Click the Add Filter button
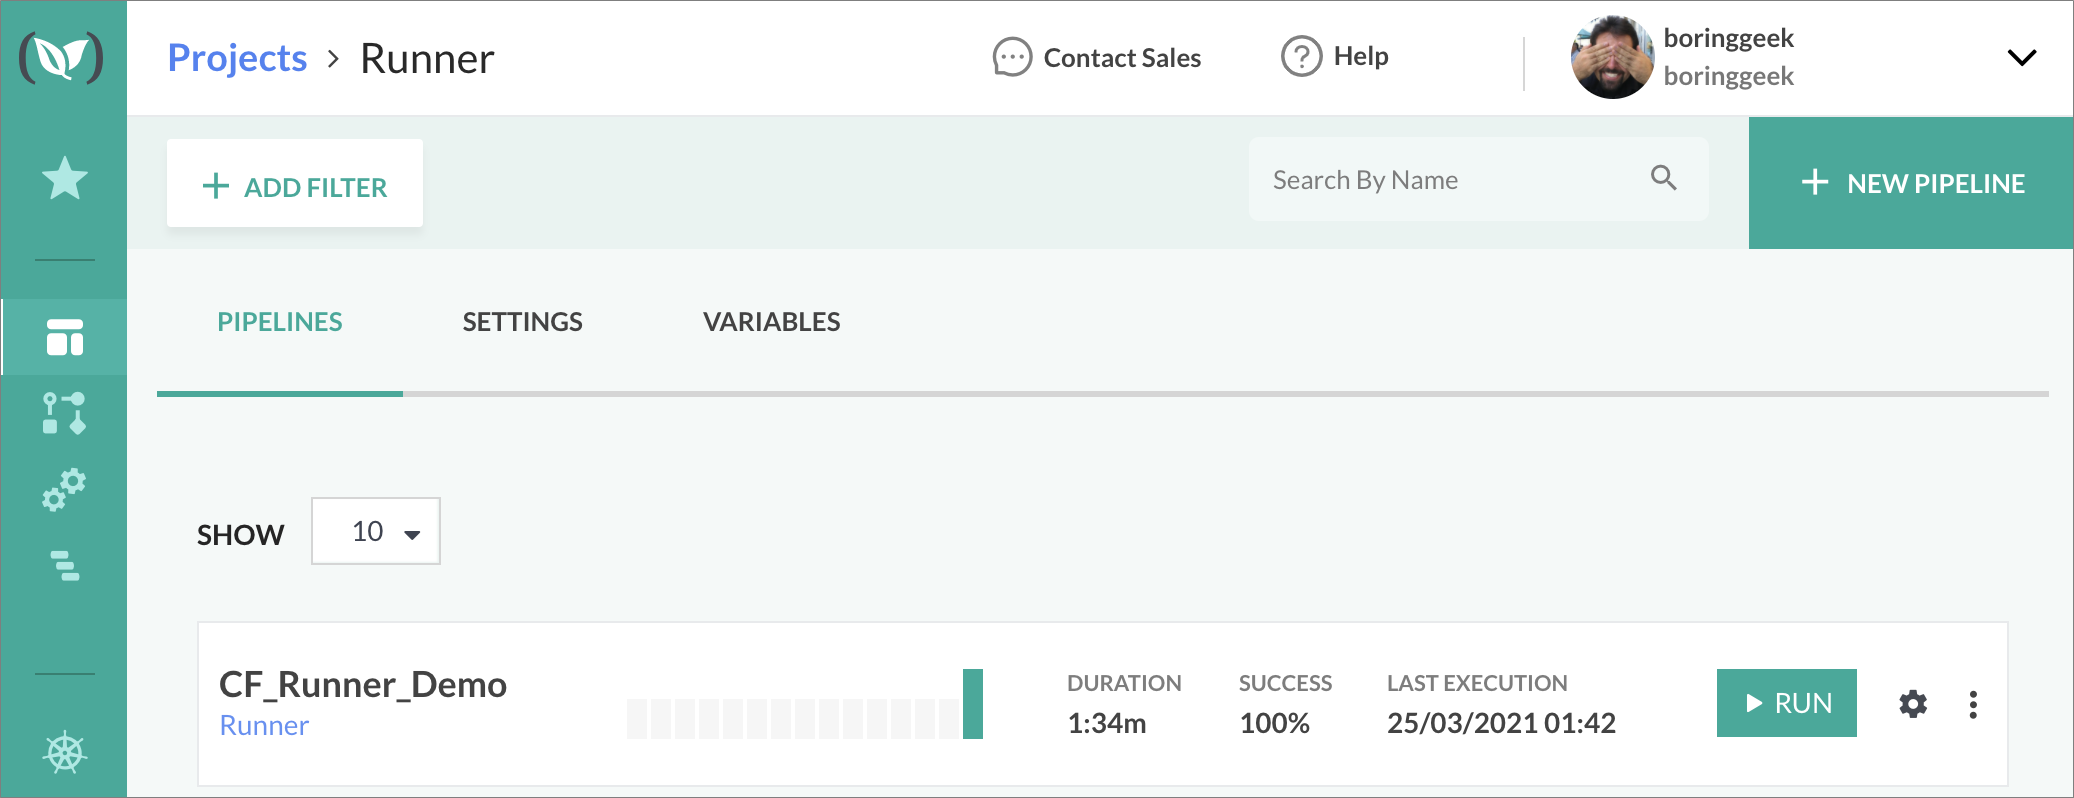Screen dimensions: 2074x798 (295, 186)
